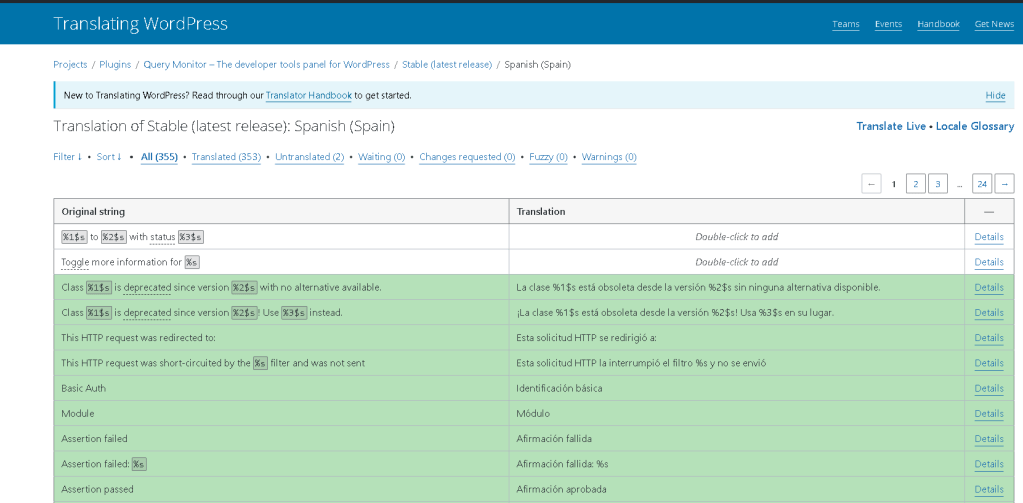Viewport: 1023px width, 503px height.
Task: Go to previous page arrow in pagination
Action: (871, 184)
